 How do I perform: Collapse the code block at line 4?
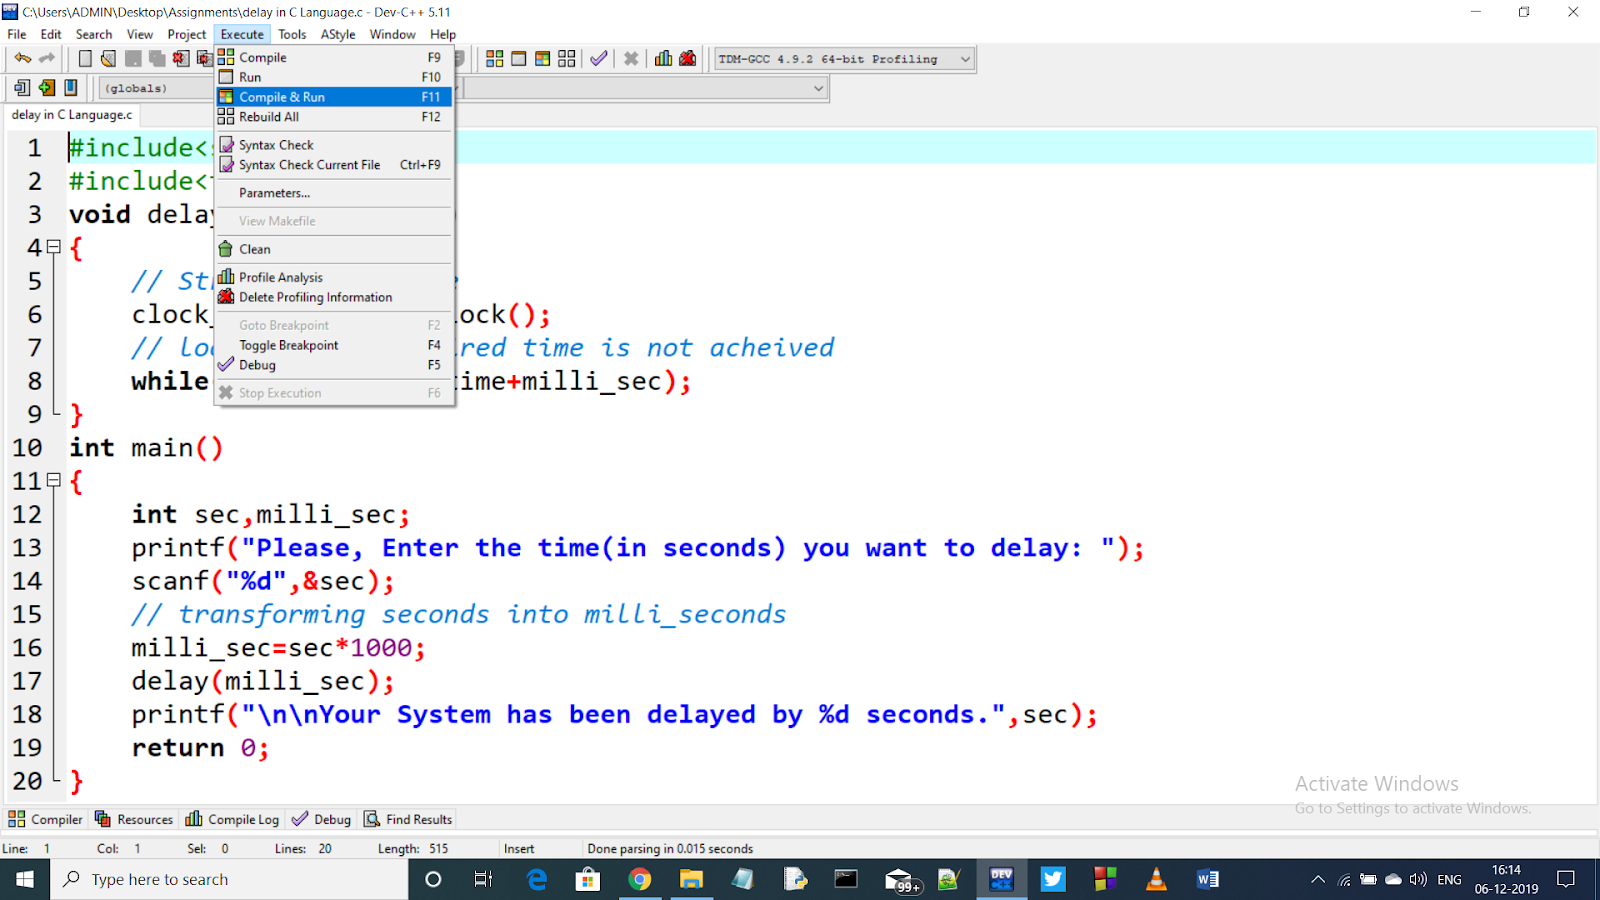click(x=52, y=247)
